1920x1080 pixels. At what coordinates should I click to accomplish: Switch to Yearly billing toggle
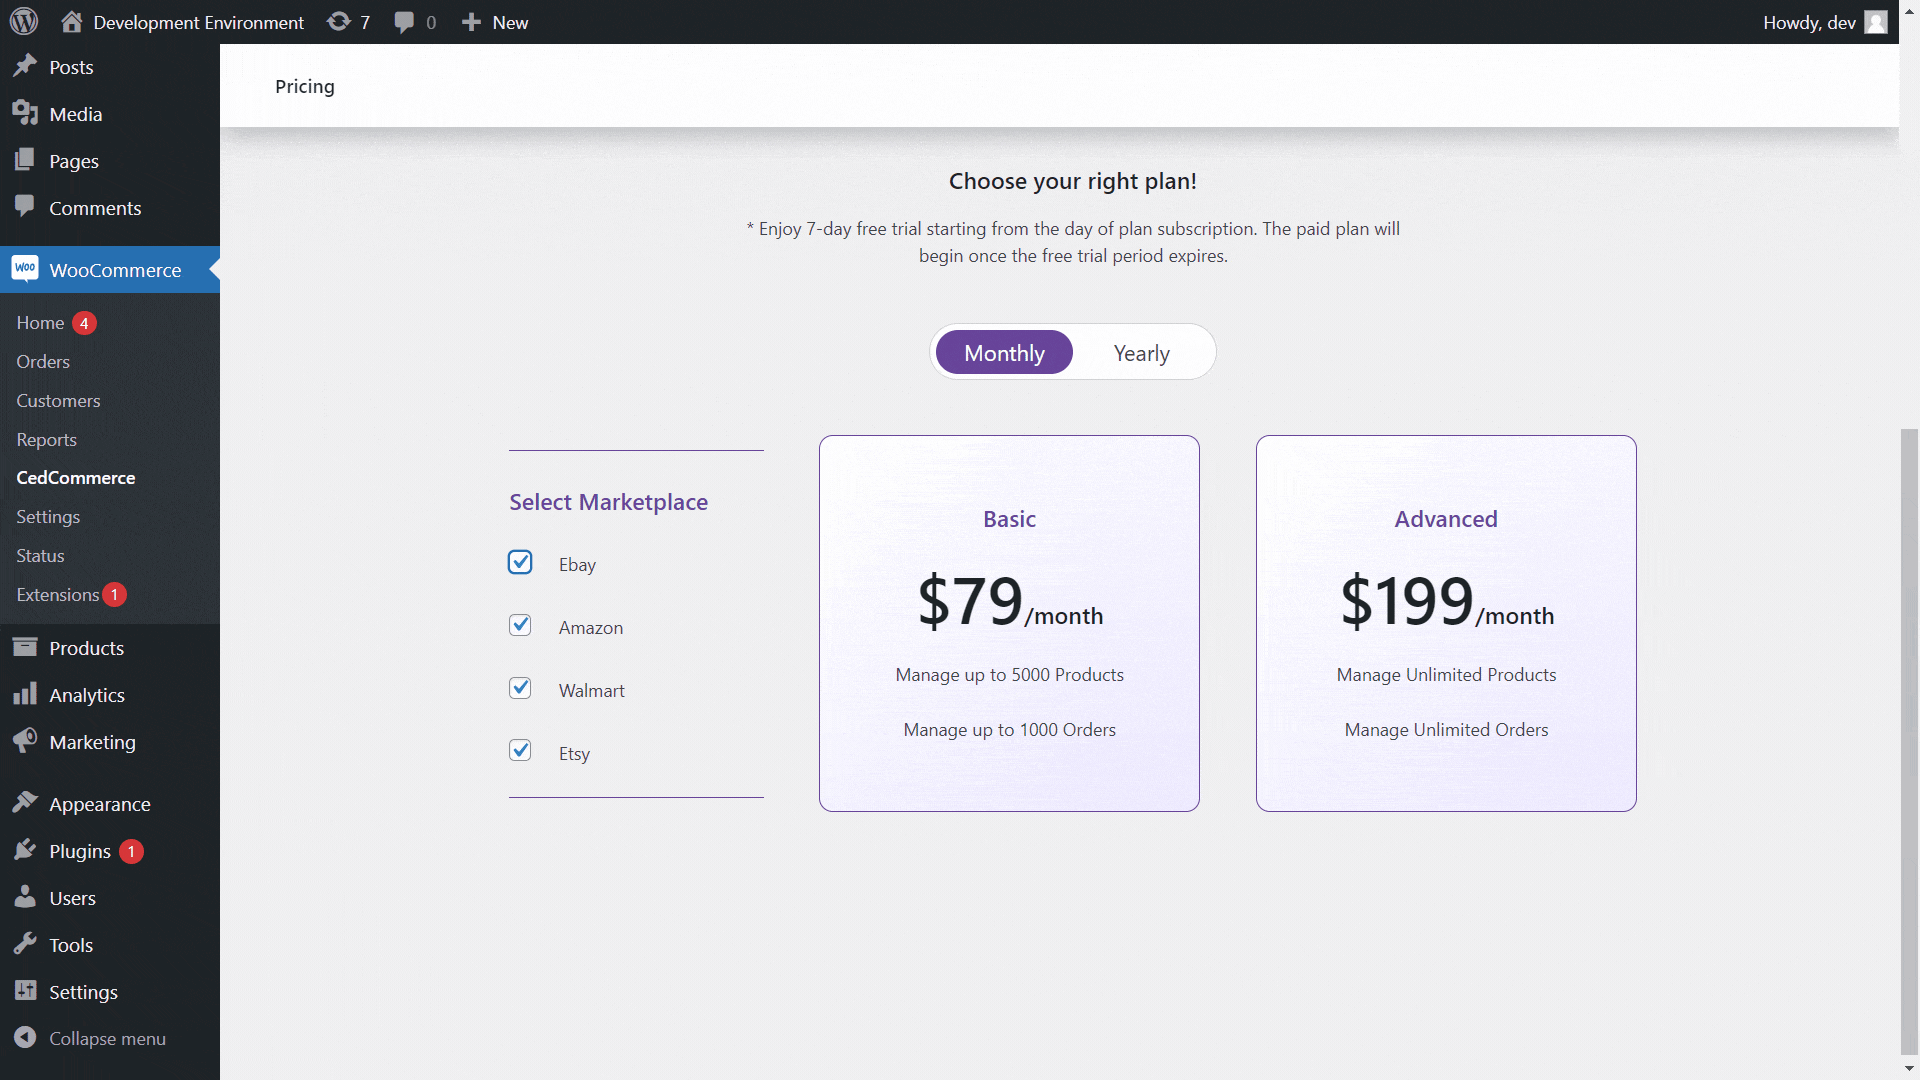1141,352
